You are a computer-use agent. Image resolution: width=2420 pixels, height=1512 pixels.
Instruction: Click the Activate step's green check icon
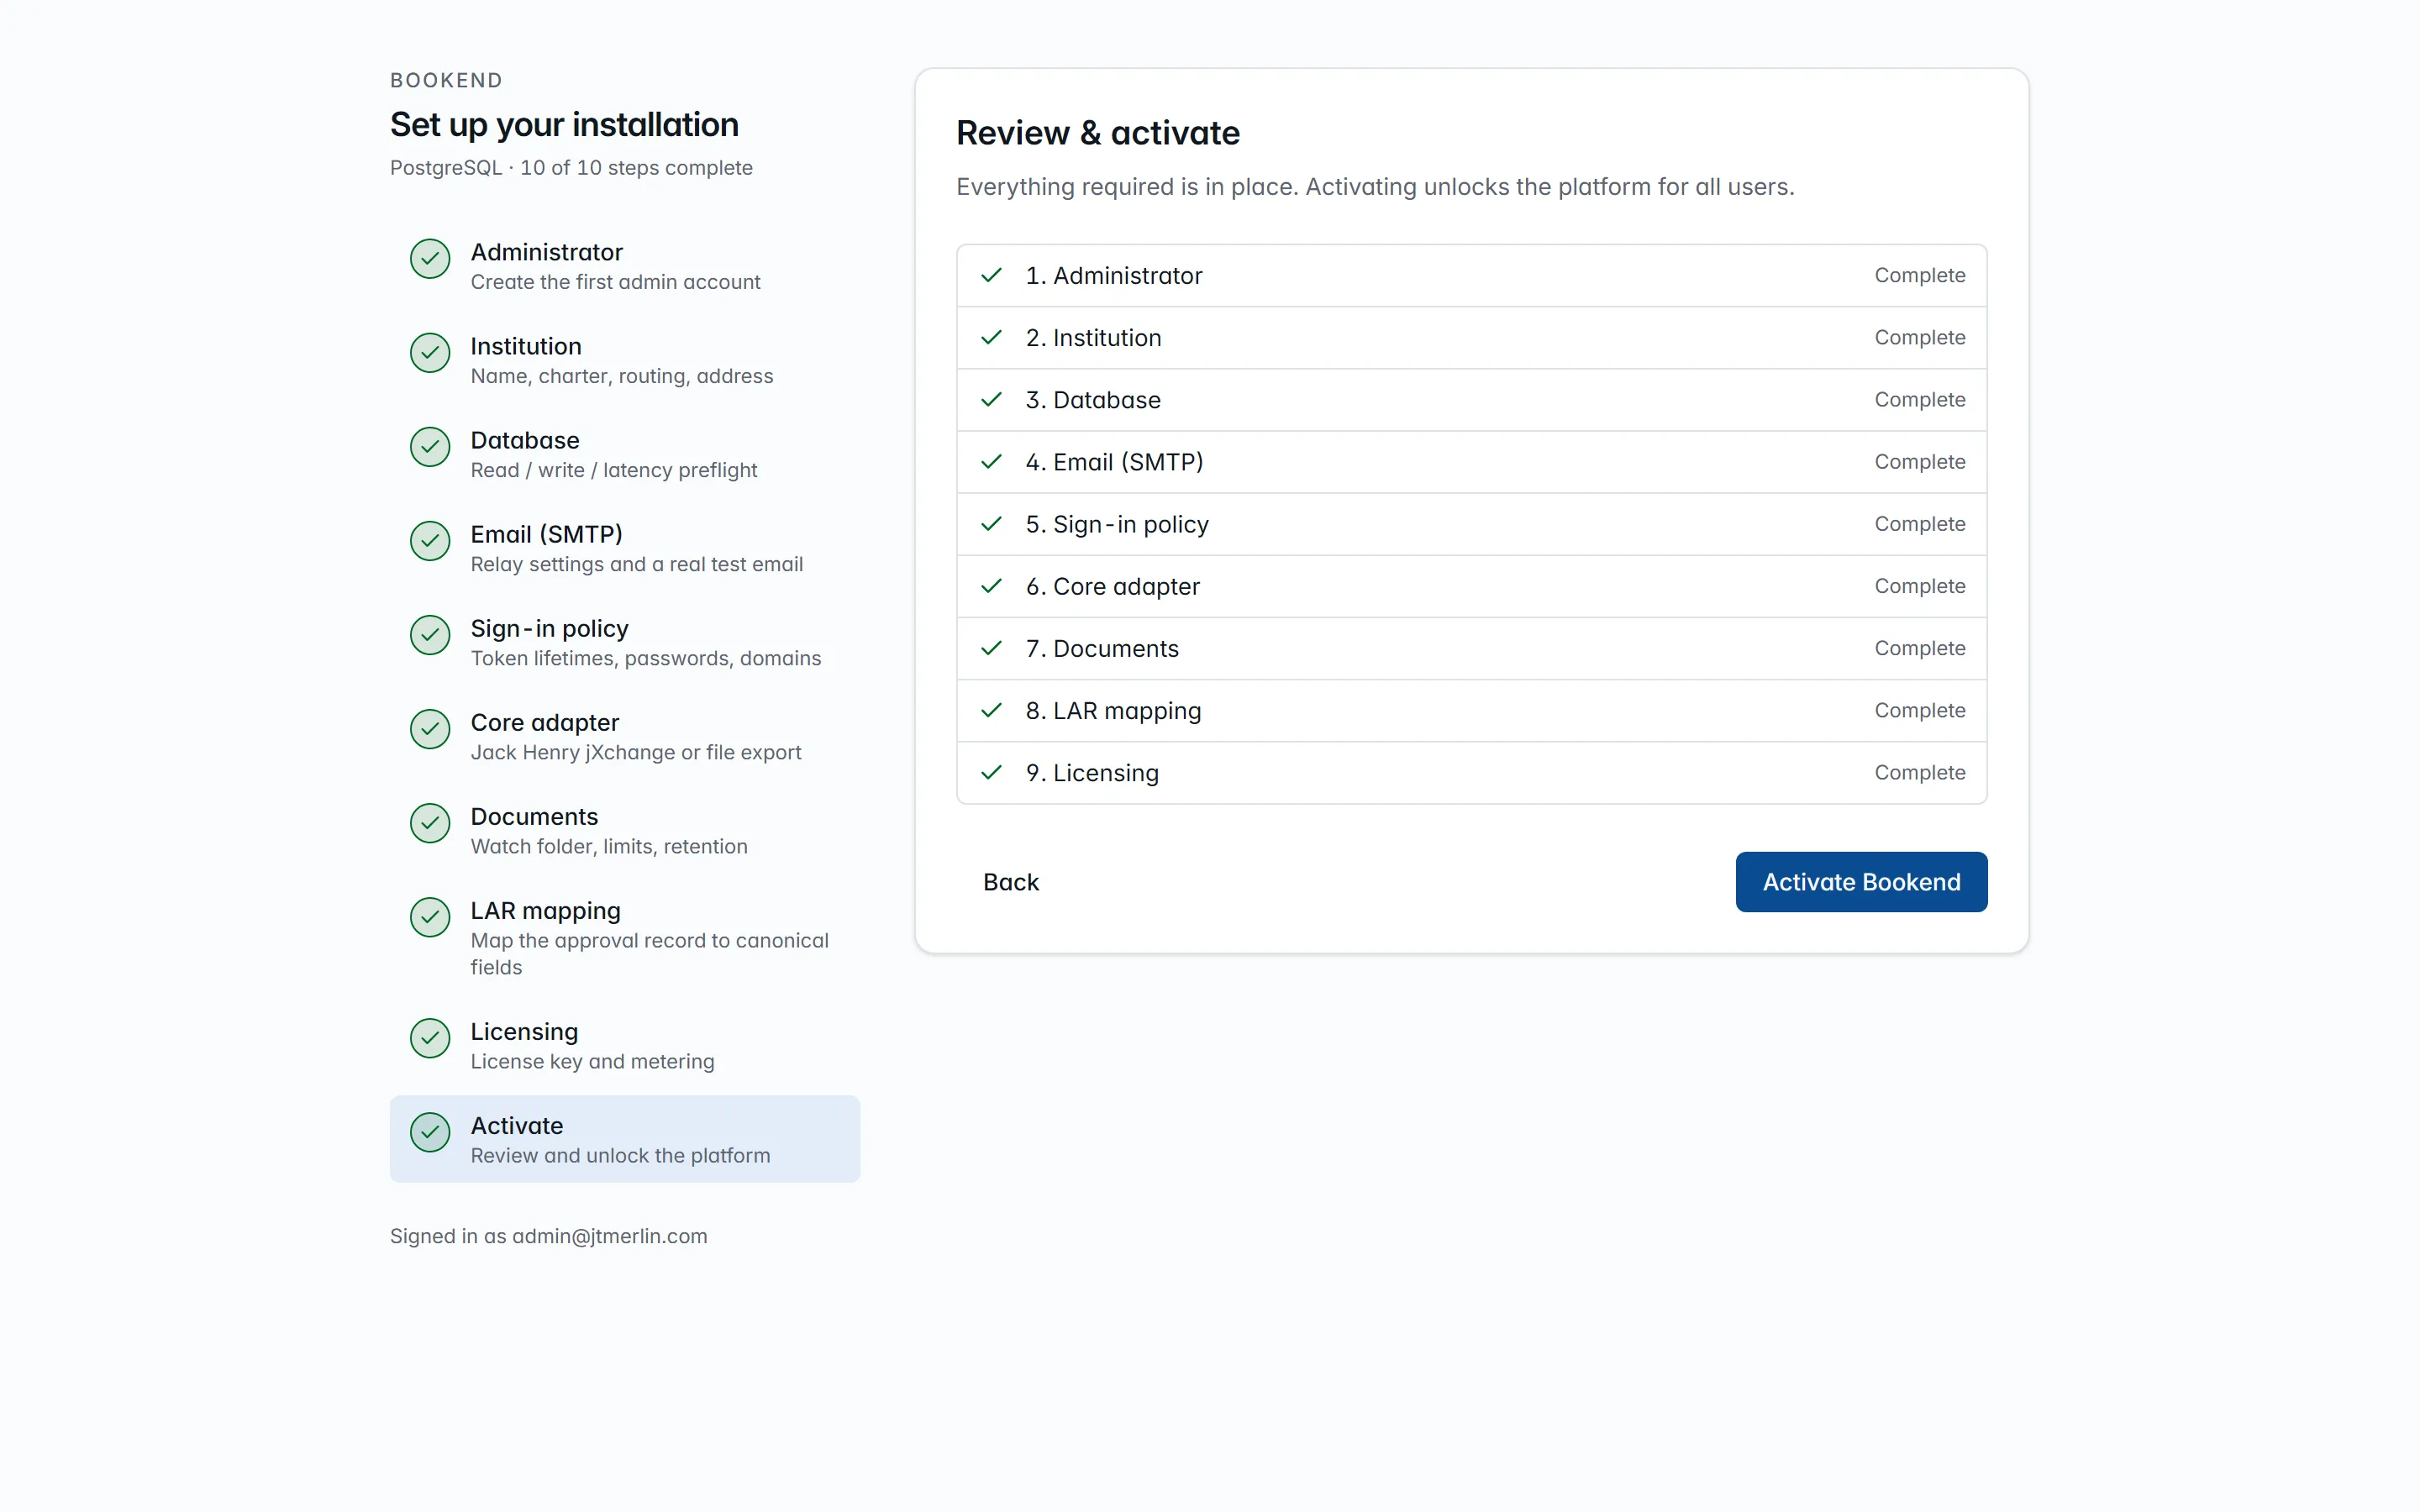pyautogui.click(x=430, y=1132)
